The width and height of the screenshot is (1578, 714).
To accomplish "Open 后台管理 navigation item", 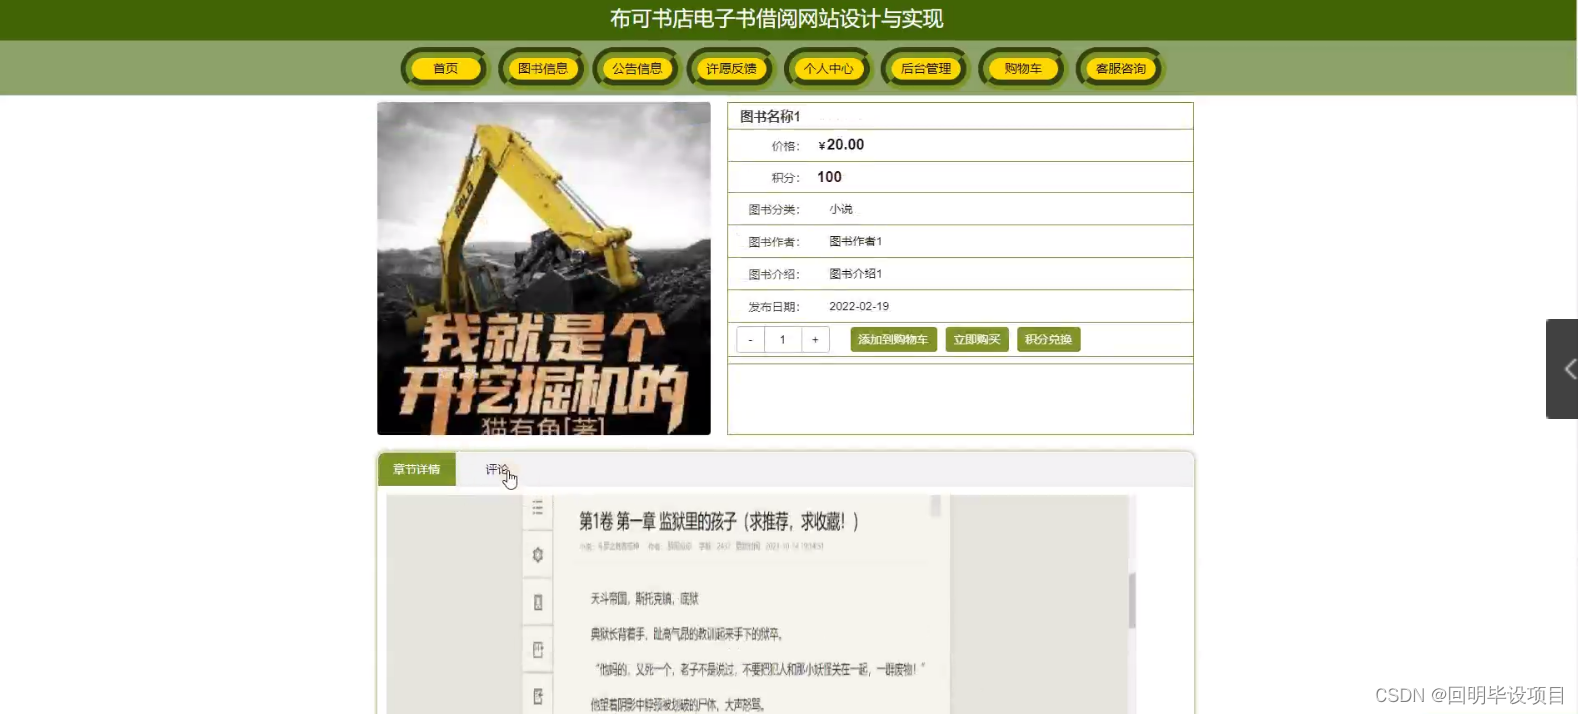I will tap(926, 68).
